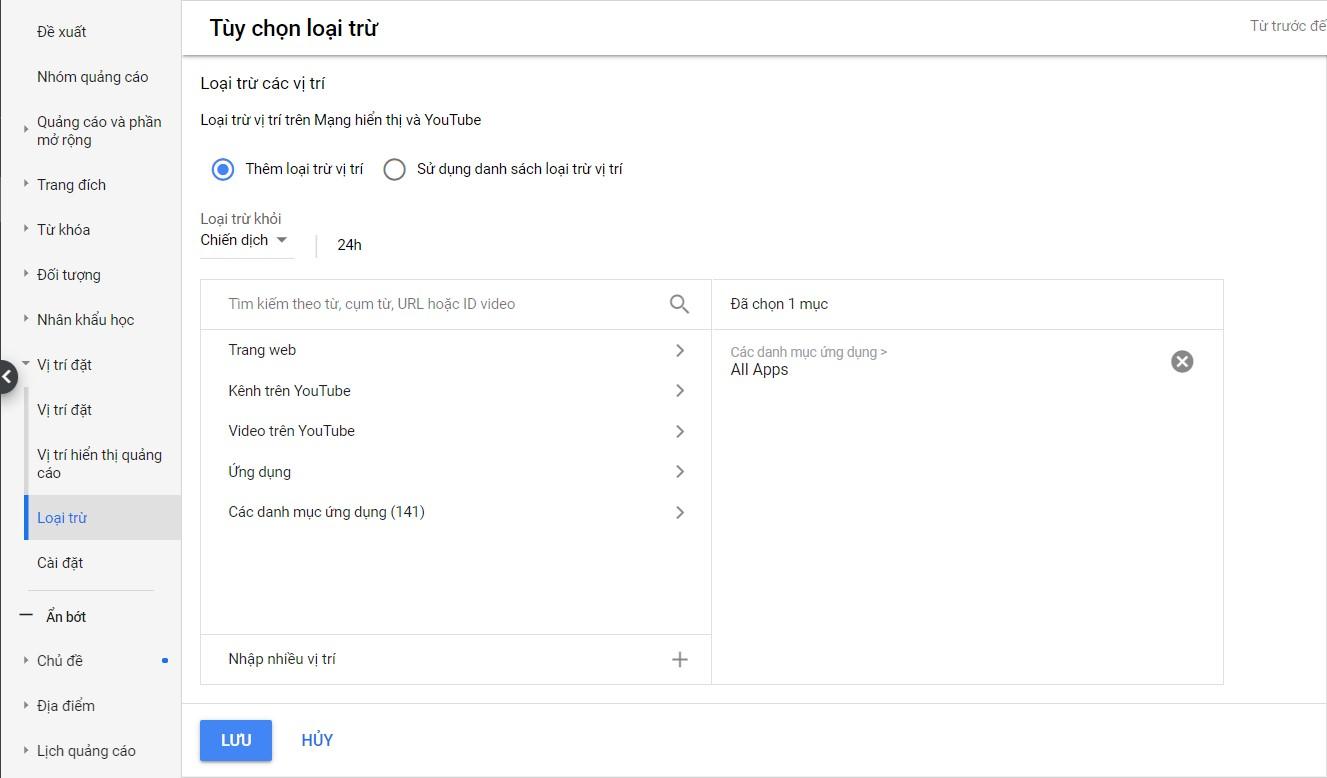This screenshot has width=1327, height=778.
Task: Expand Từ khóa in sidebar
Action: pos(63,230)
